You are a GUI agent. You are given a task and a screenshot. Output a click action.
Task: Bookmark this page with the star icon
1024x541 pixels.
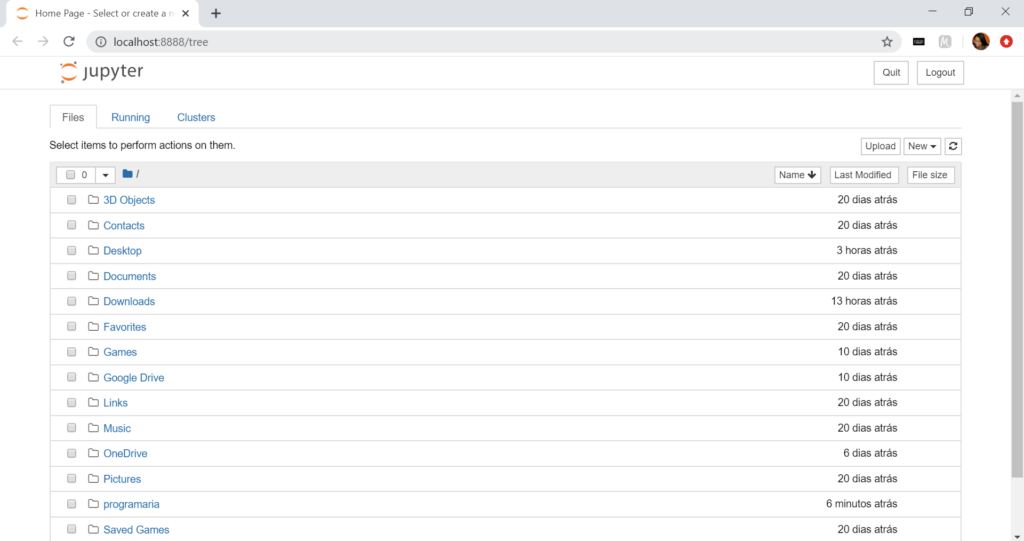(x=886, y=42)
